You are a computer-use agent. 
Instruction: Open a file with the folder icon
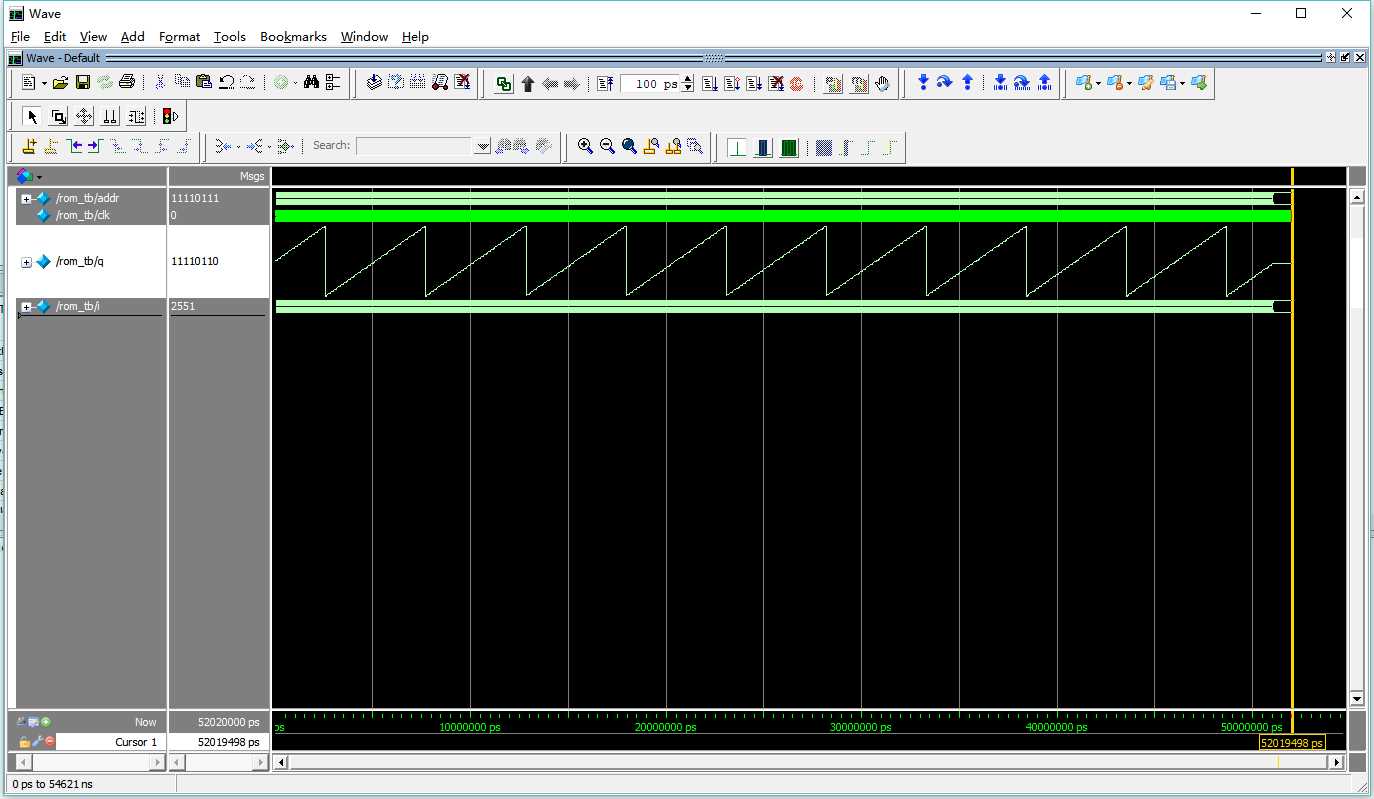coord(60,83)
